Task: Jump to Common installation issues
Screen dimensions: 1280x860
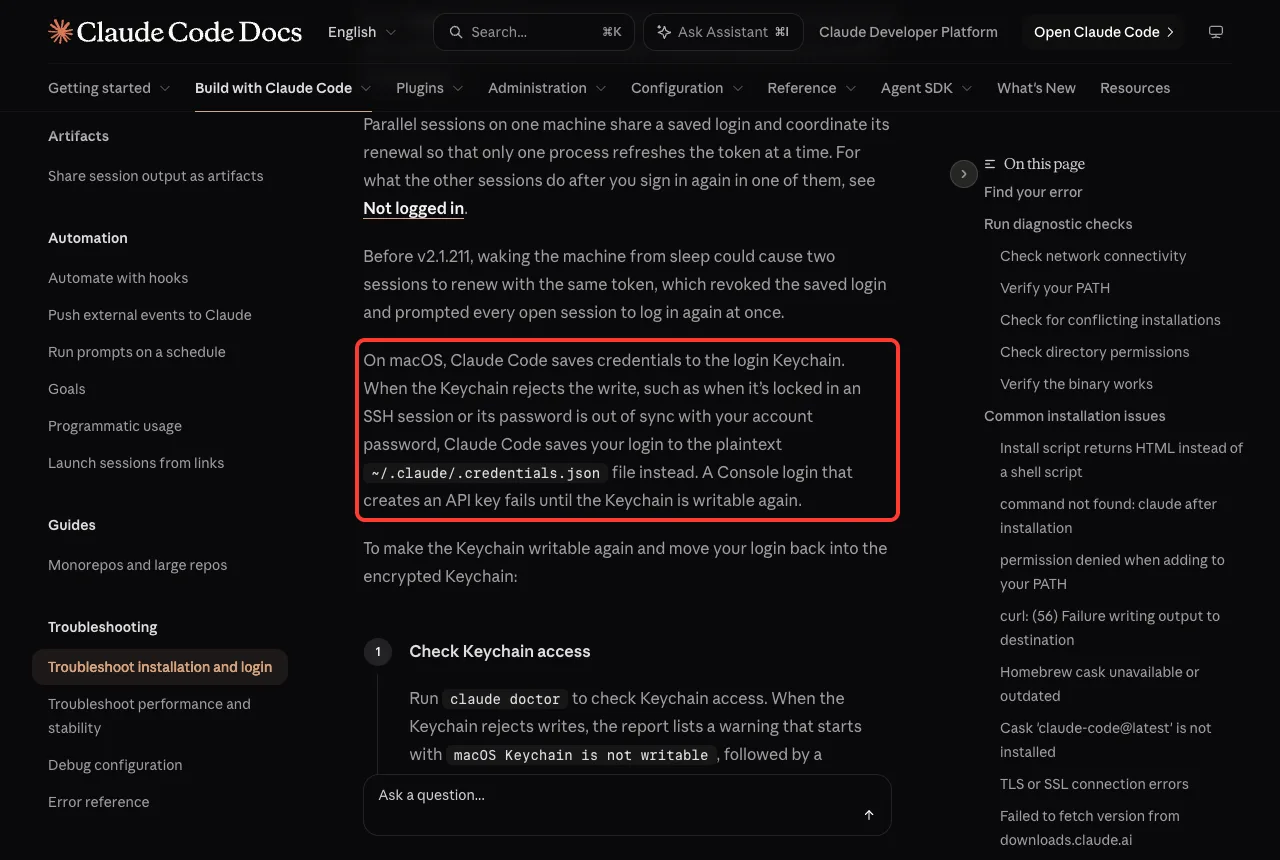Action: pyautogui.click(x=1075, y=416)
